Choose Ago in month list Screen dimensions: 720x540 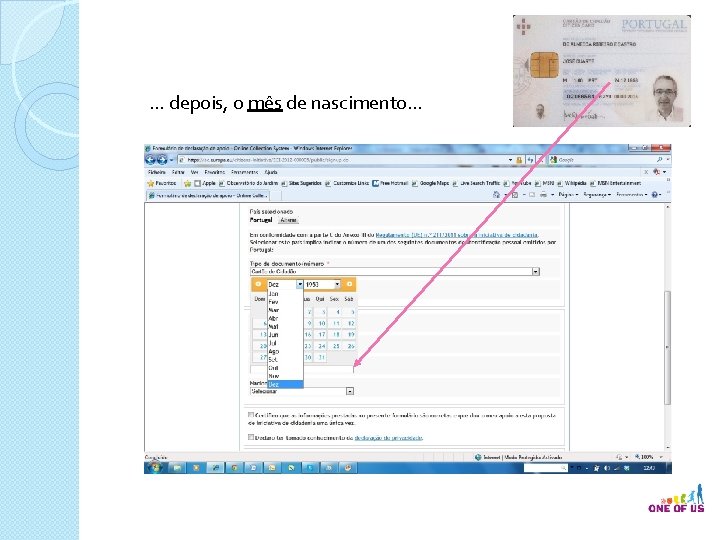285,351
